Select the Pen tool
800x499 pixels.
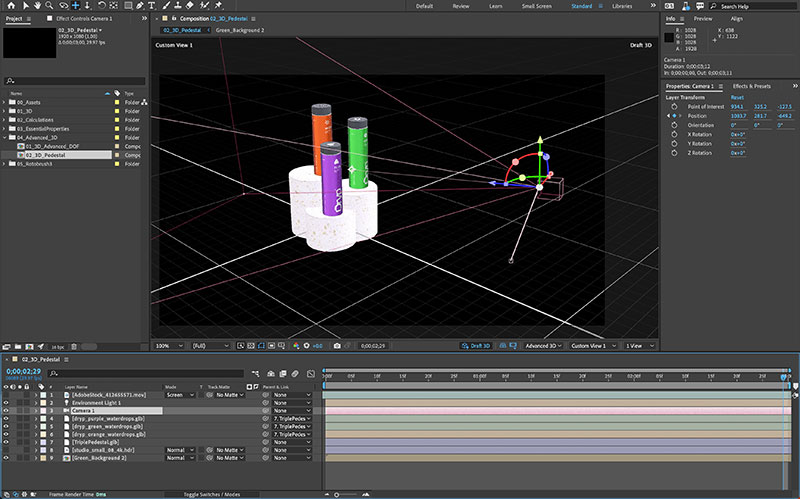(140, 6)
